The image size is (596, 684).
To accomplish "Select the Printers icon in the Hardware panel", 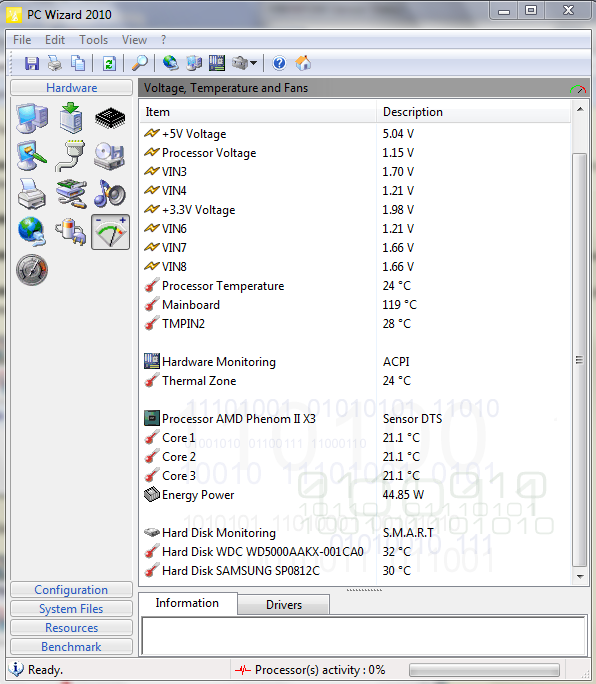I will coord(31,194).
